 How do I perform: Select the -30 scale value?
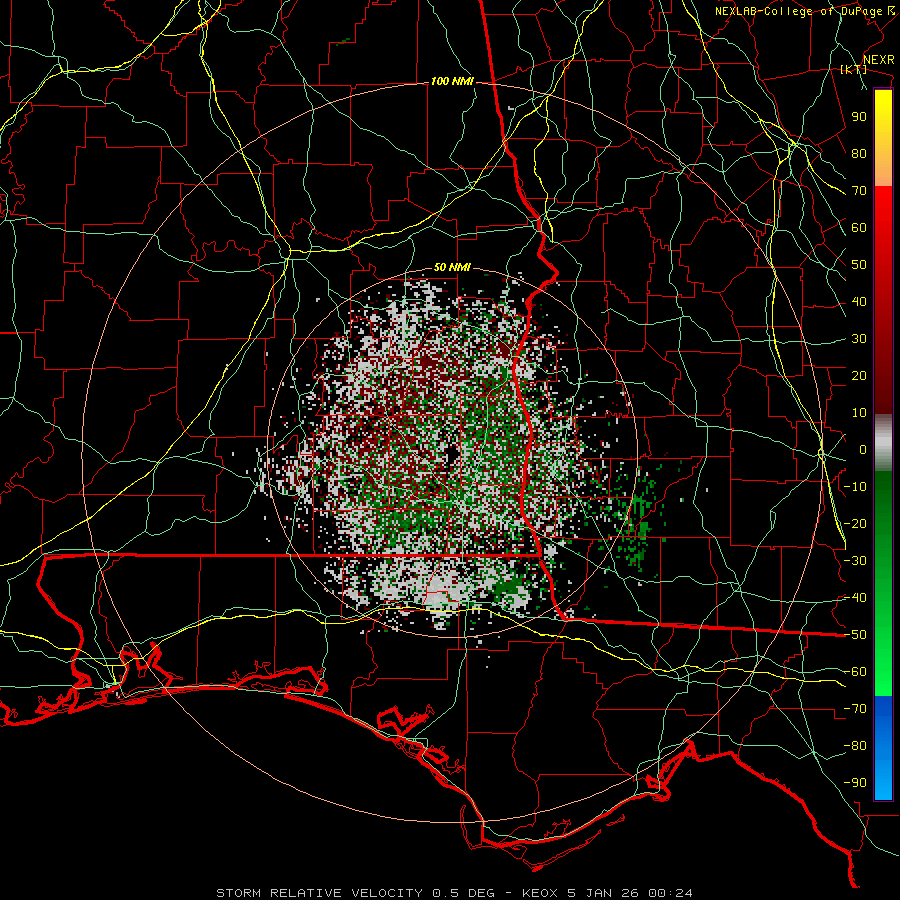pyautogui.click(x=855, y=561)
